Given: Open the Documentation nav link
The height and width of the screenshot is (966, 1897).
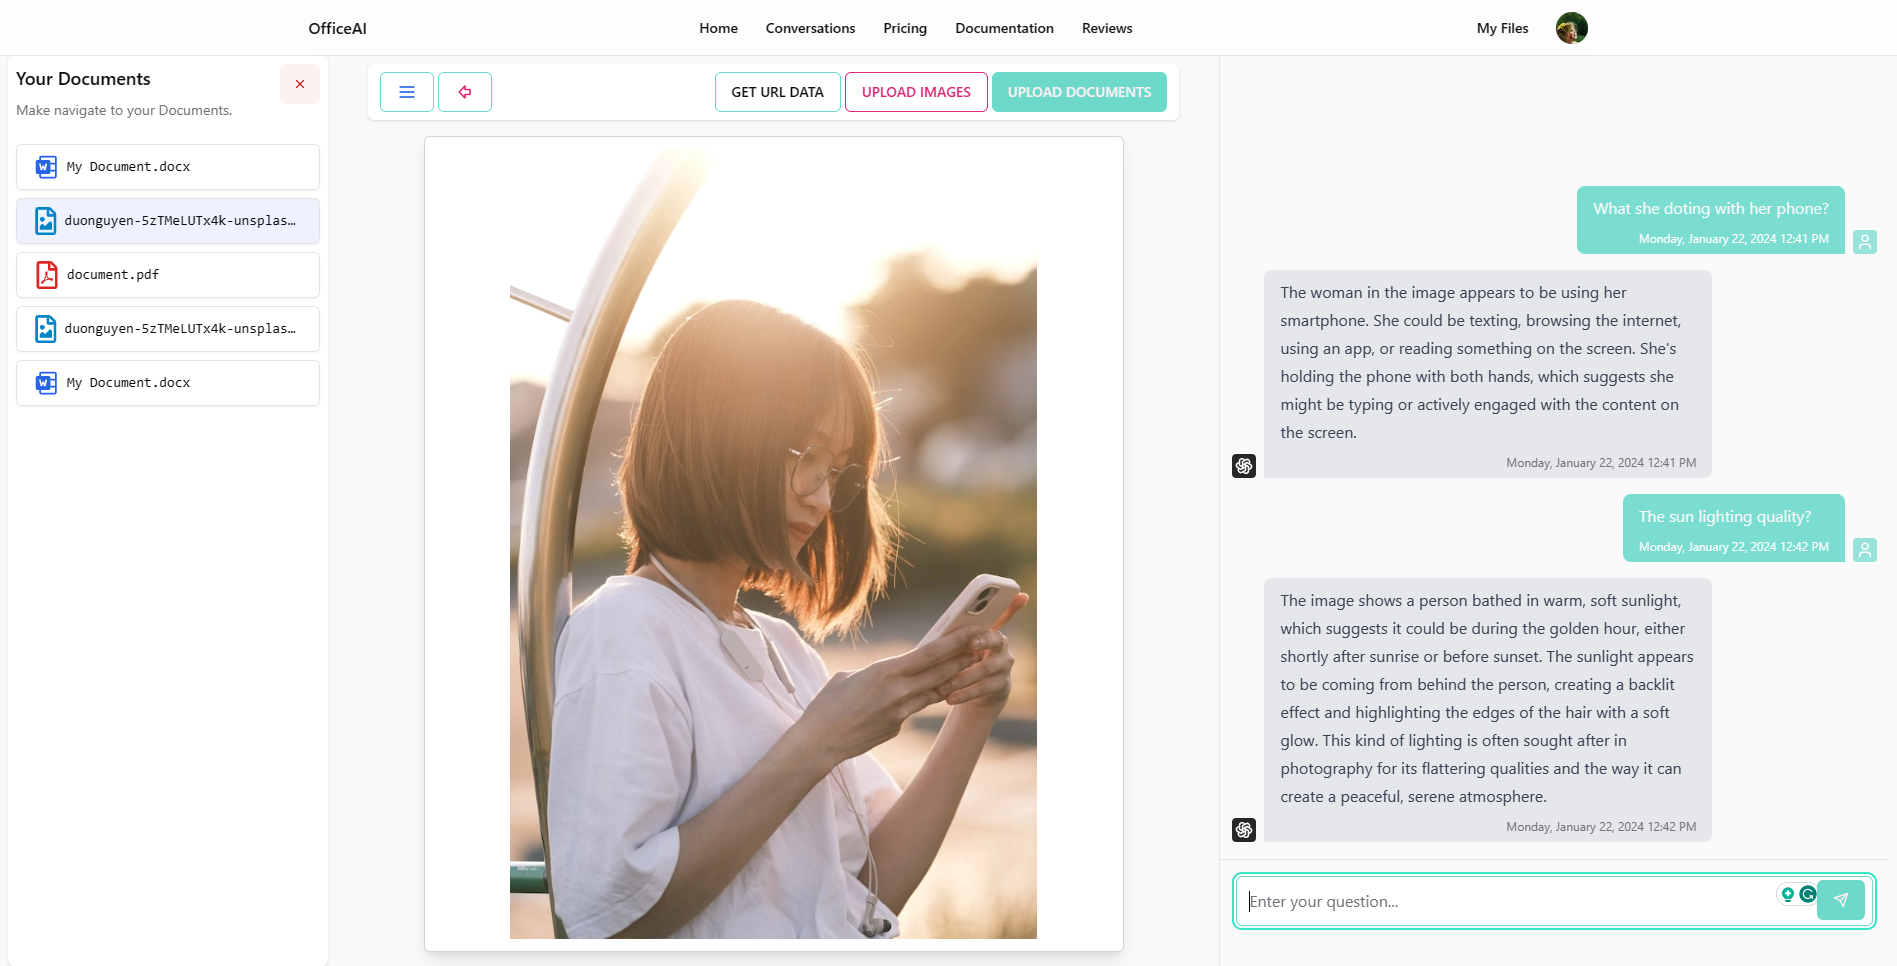Looking at the screenshot, I should [1004, 28].
